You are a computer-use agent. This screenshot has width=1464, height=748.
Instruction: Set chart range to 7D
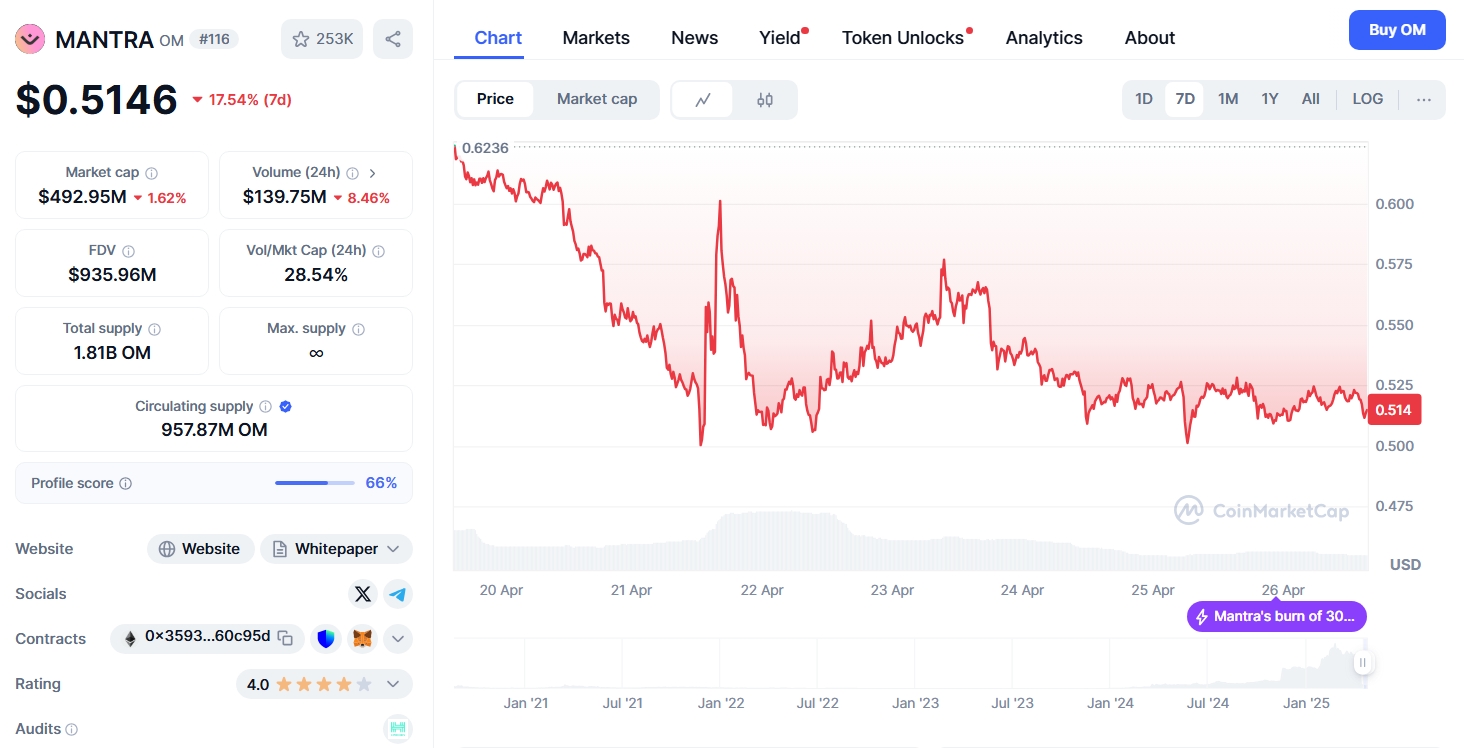pos(1185,99)
